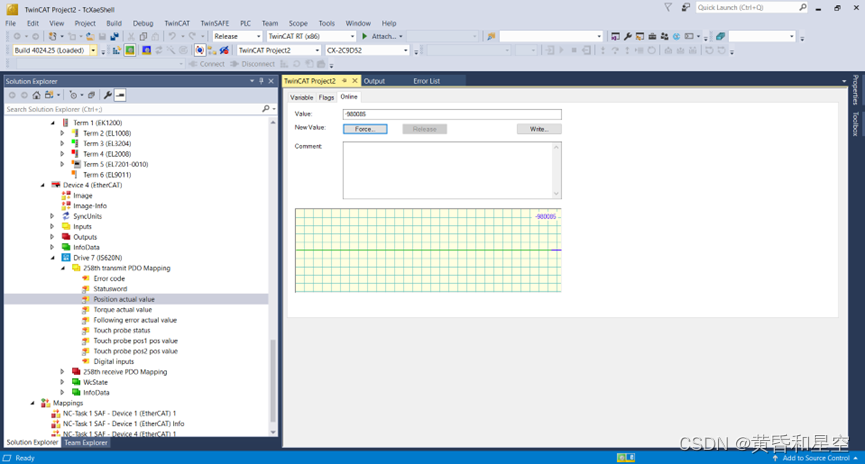Switch to Team Explorer bottom tab
This screenshot has width=865, height=464.
point(86,442)
